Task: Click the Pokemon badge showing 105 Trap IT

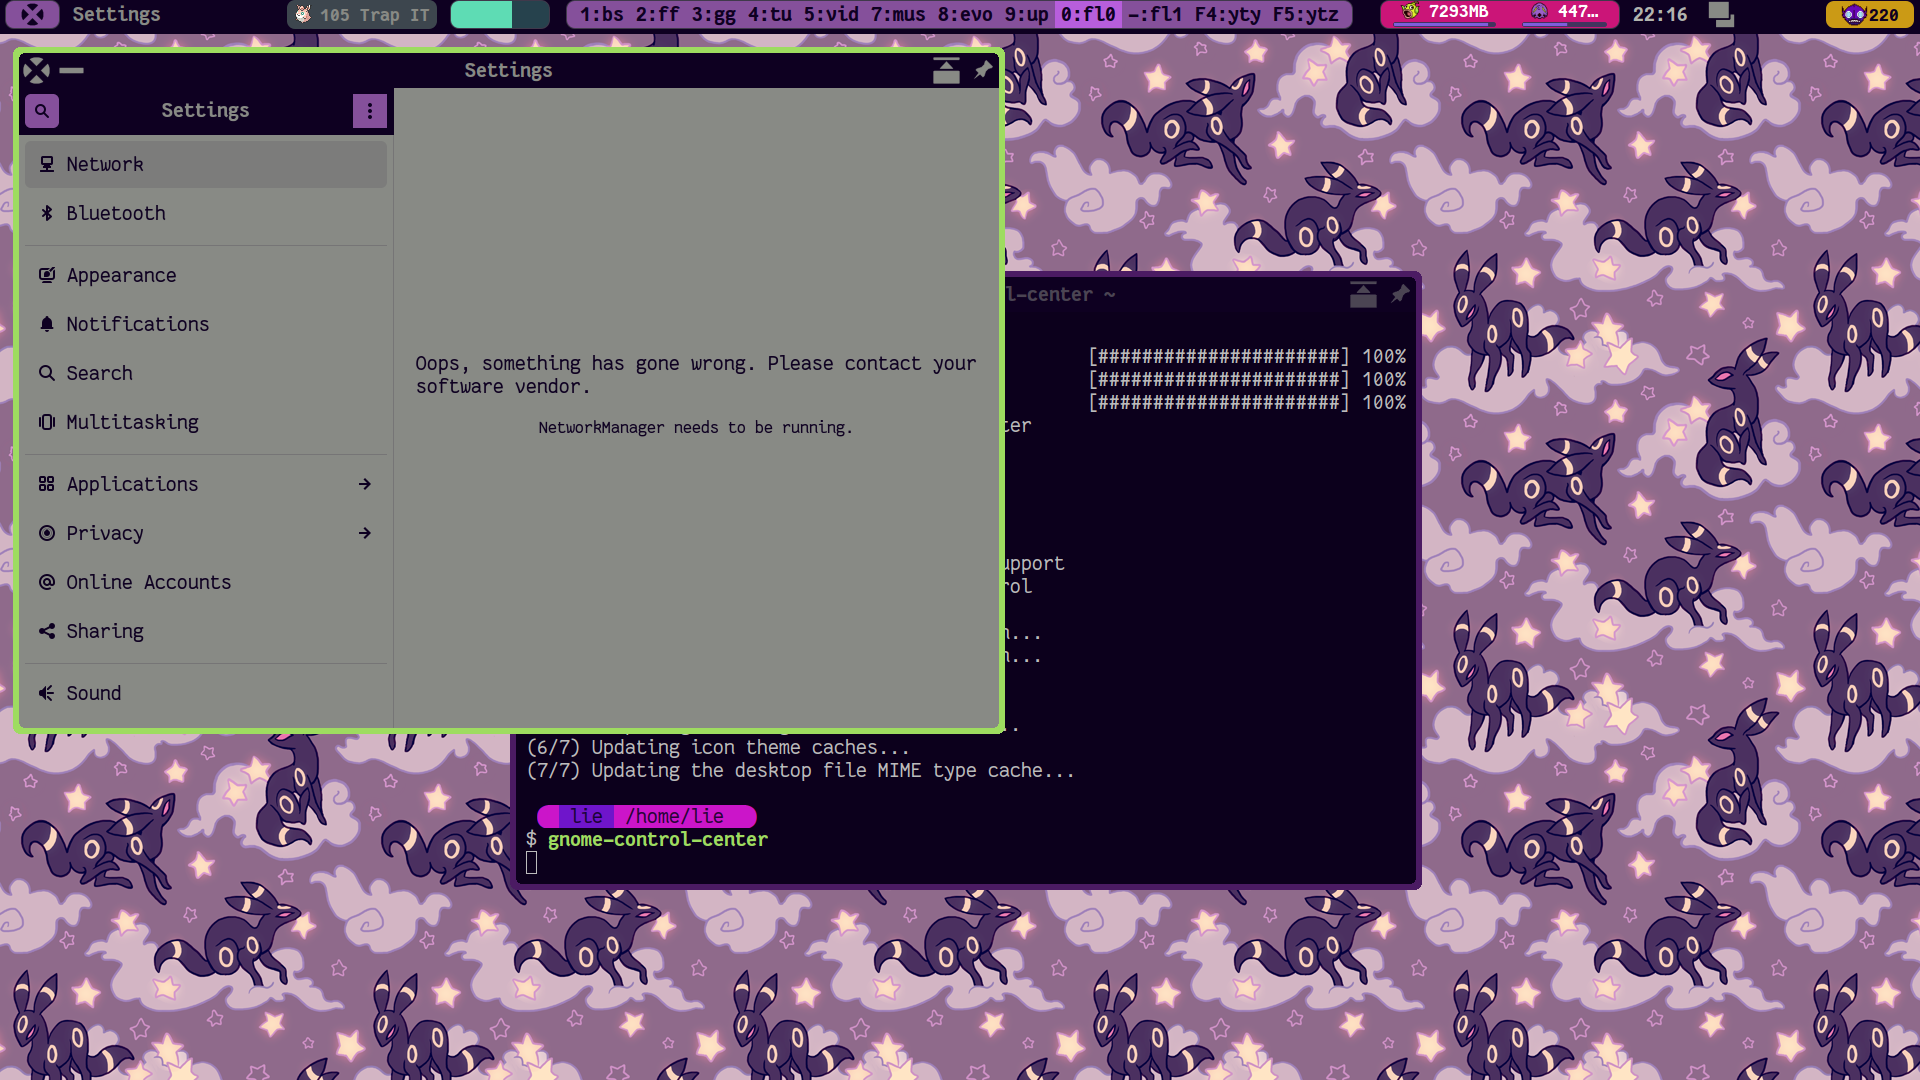Action: [x=361, y=14]
